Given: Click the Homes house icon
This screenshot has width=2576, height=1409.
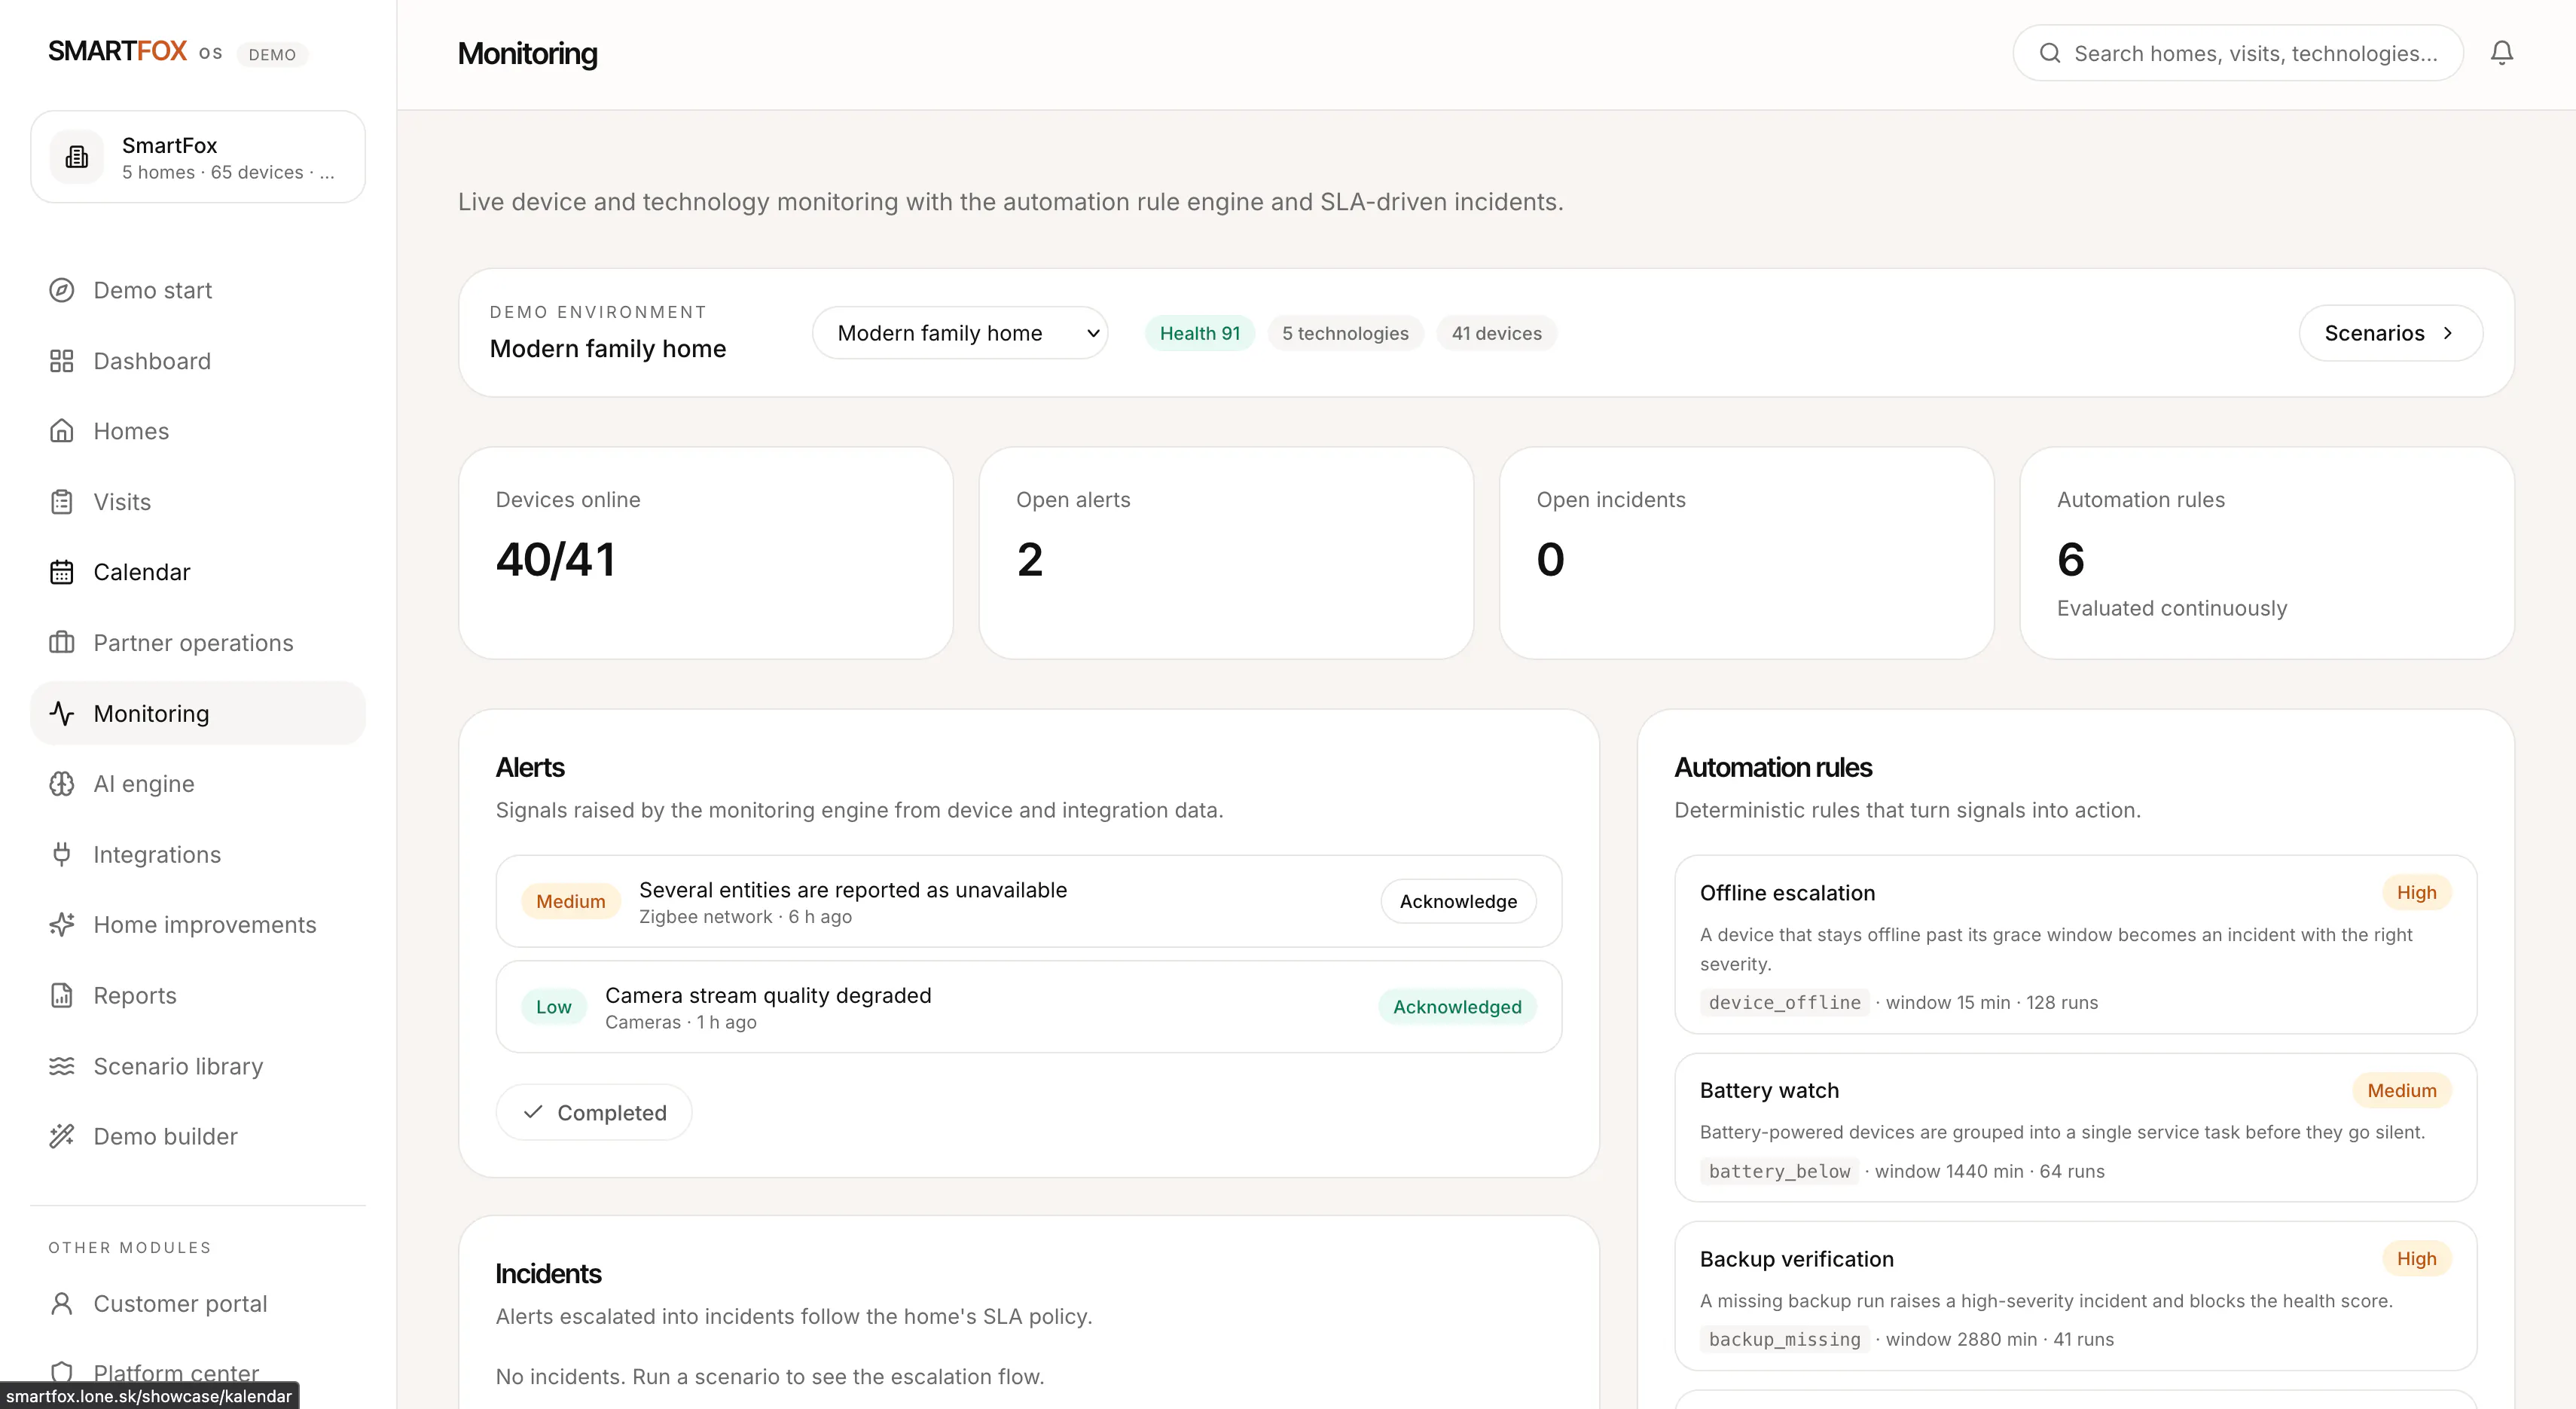Looking at the screenshot, I should point(62,431).
